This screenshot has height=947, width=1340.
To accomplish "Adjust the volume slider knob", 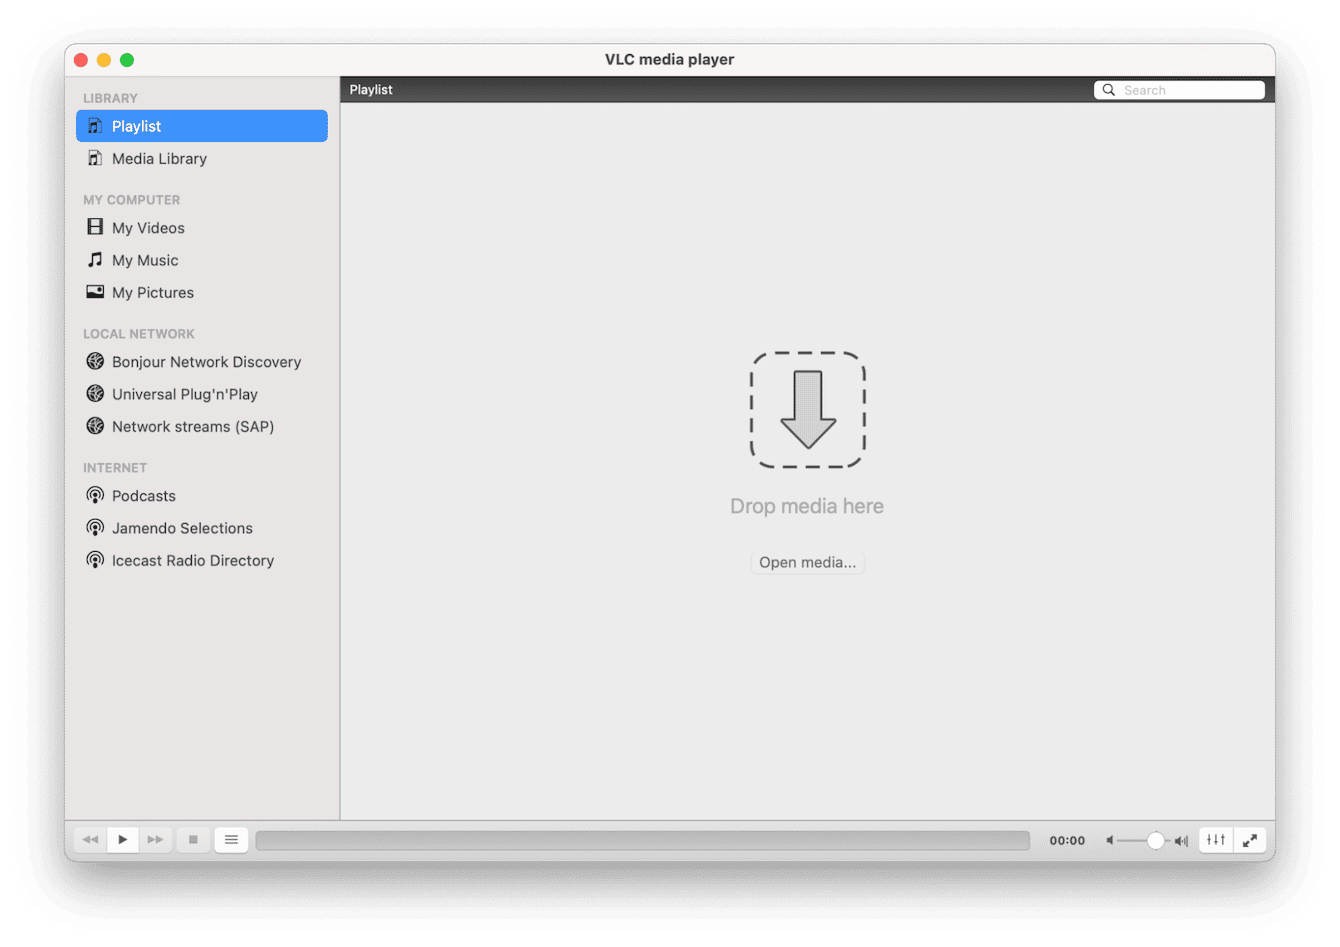I will pos(1156,840).
